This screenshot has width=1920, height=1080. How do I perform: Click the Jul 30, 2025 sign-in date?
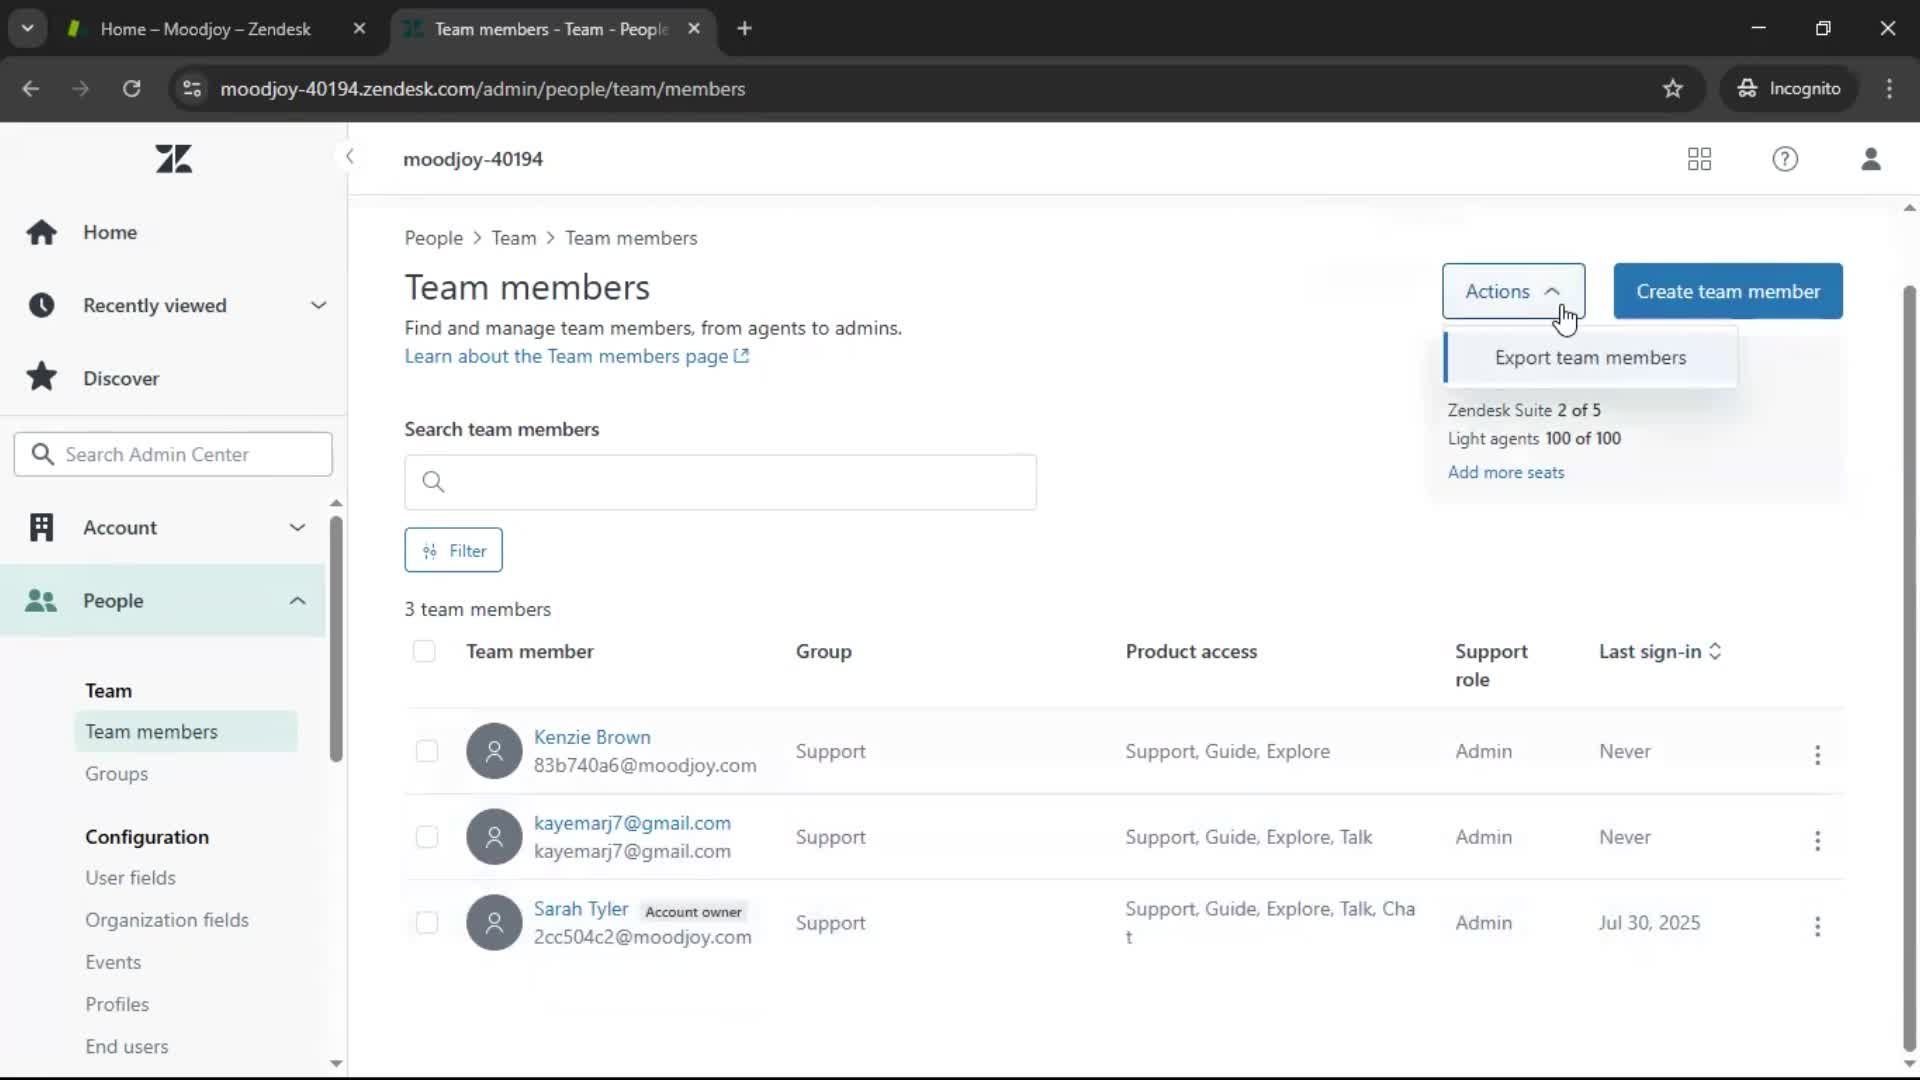pyautogui.click(x=1649, y=923)
